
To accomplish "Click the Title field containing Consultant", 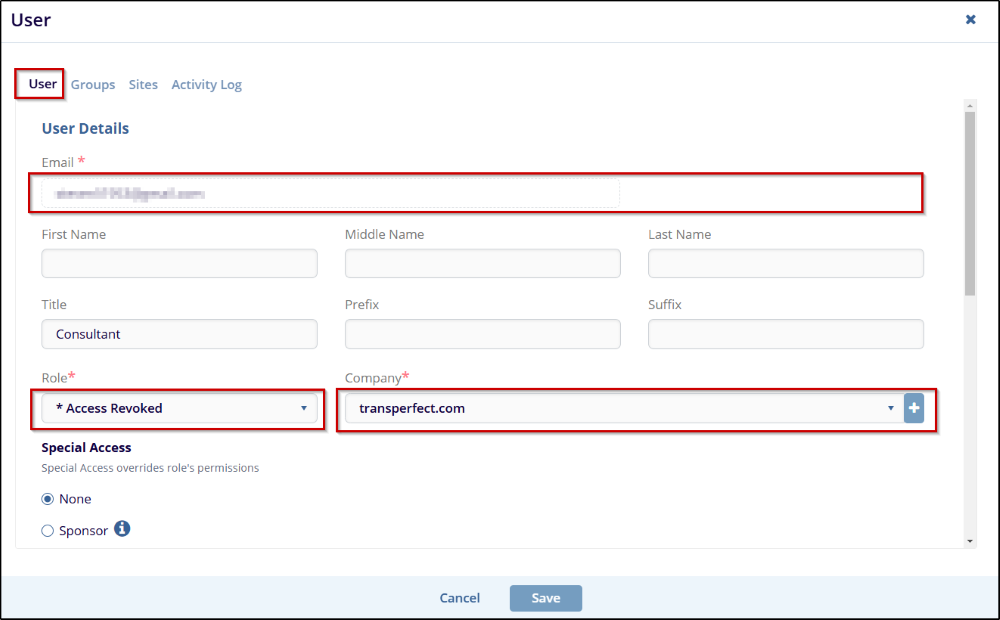I will 180,334.
